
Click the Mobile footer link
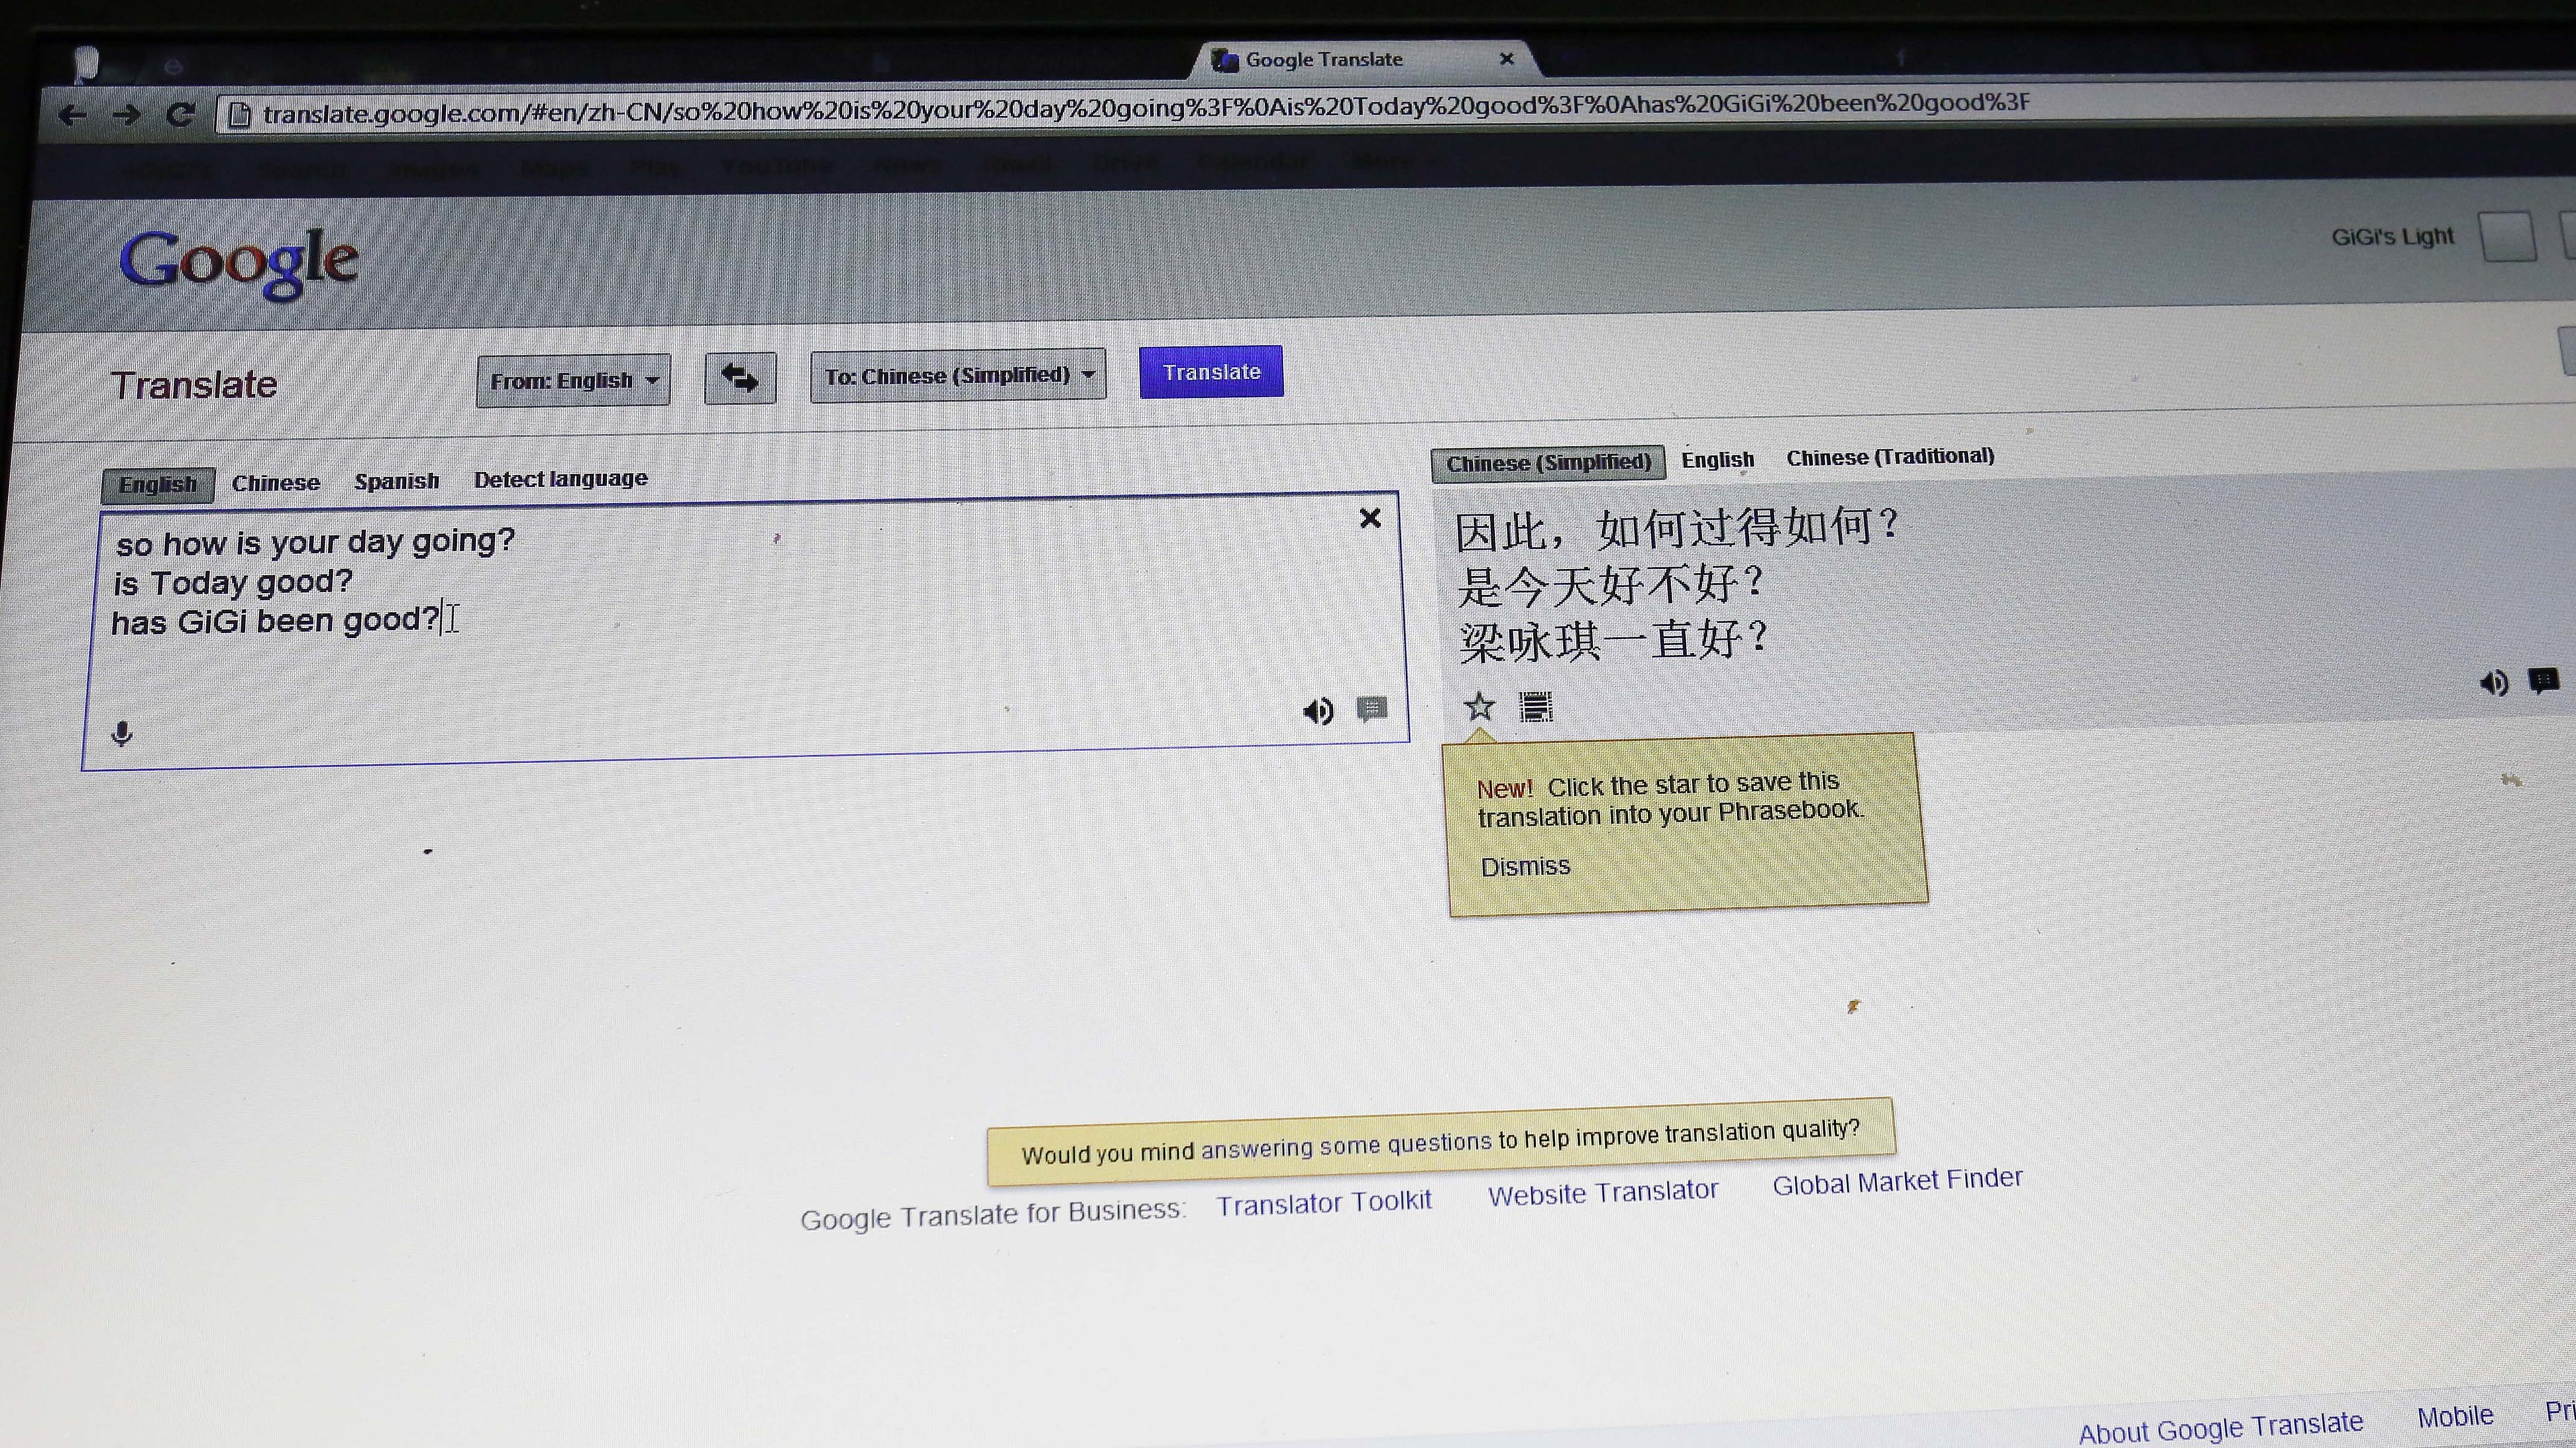(2455, 1417)
